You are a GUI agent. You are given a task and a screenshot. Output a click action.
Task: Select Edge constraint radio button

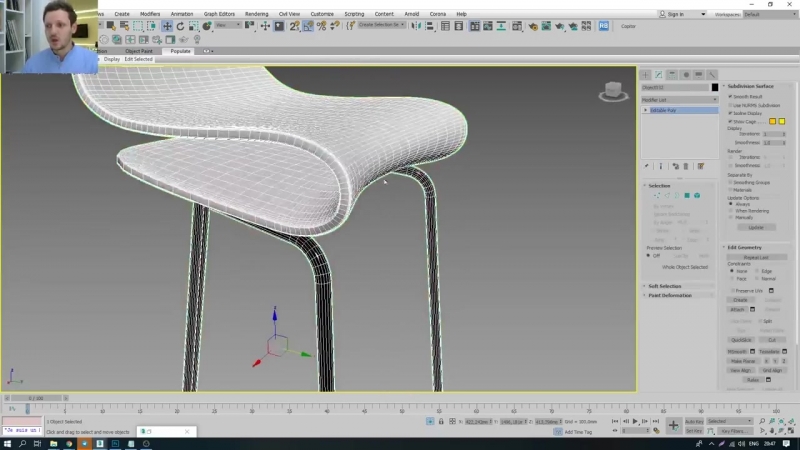pyautogui.click(x=757, y=271)
